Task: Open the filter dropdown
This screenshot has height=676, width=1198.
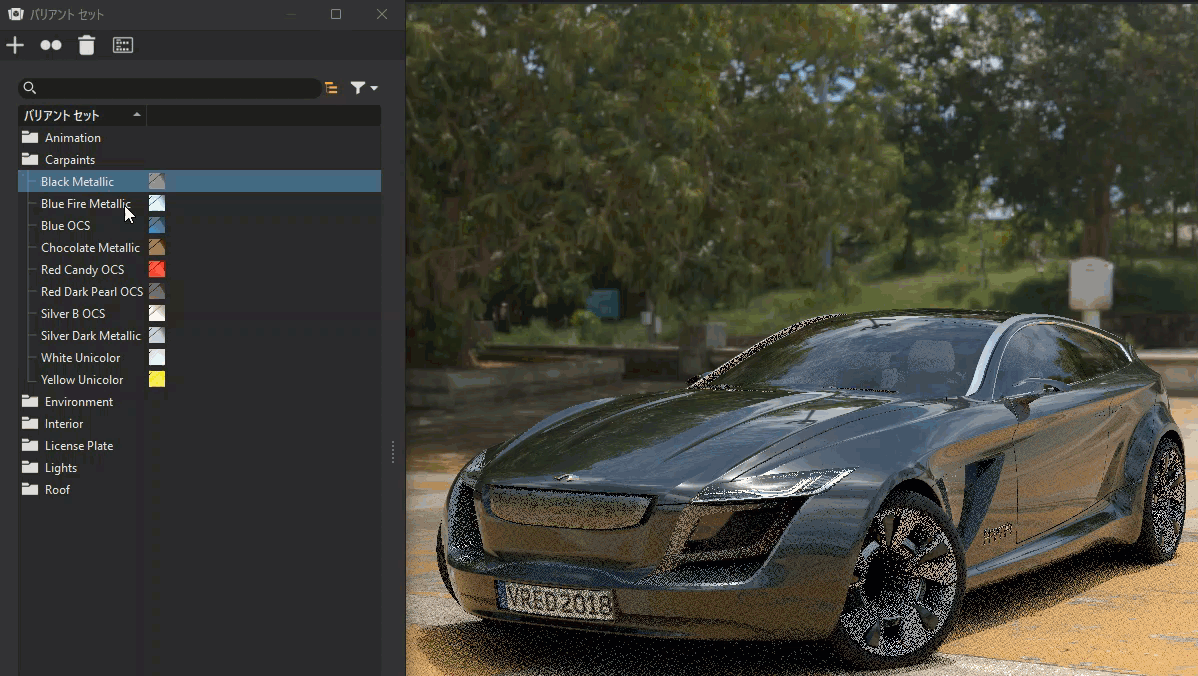Action: [x=364, y=88]
